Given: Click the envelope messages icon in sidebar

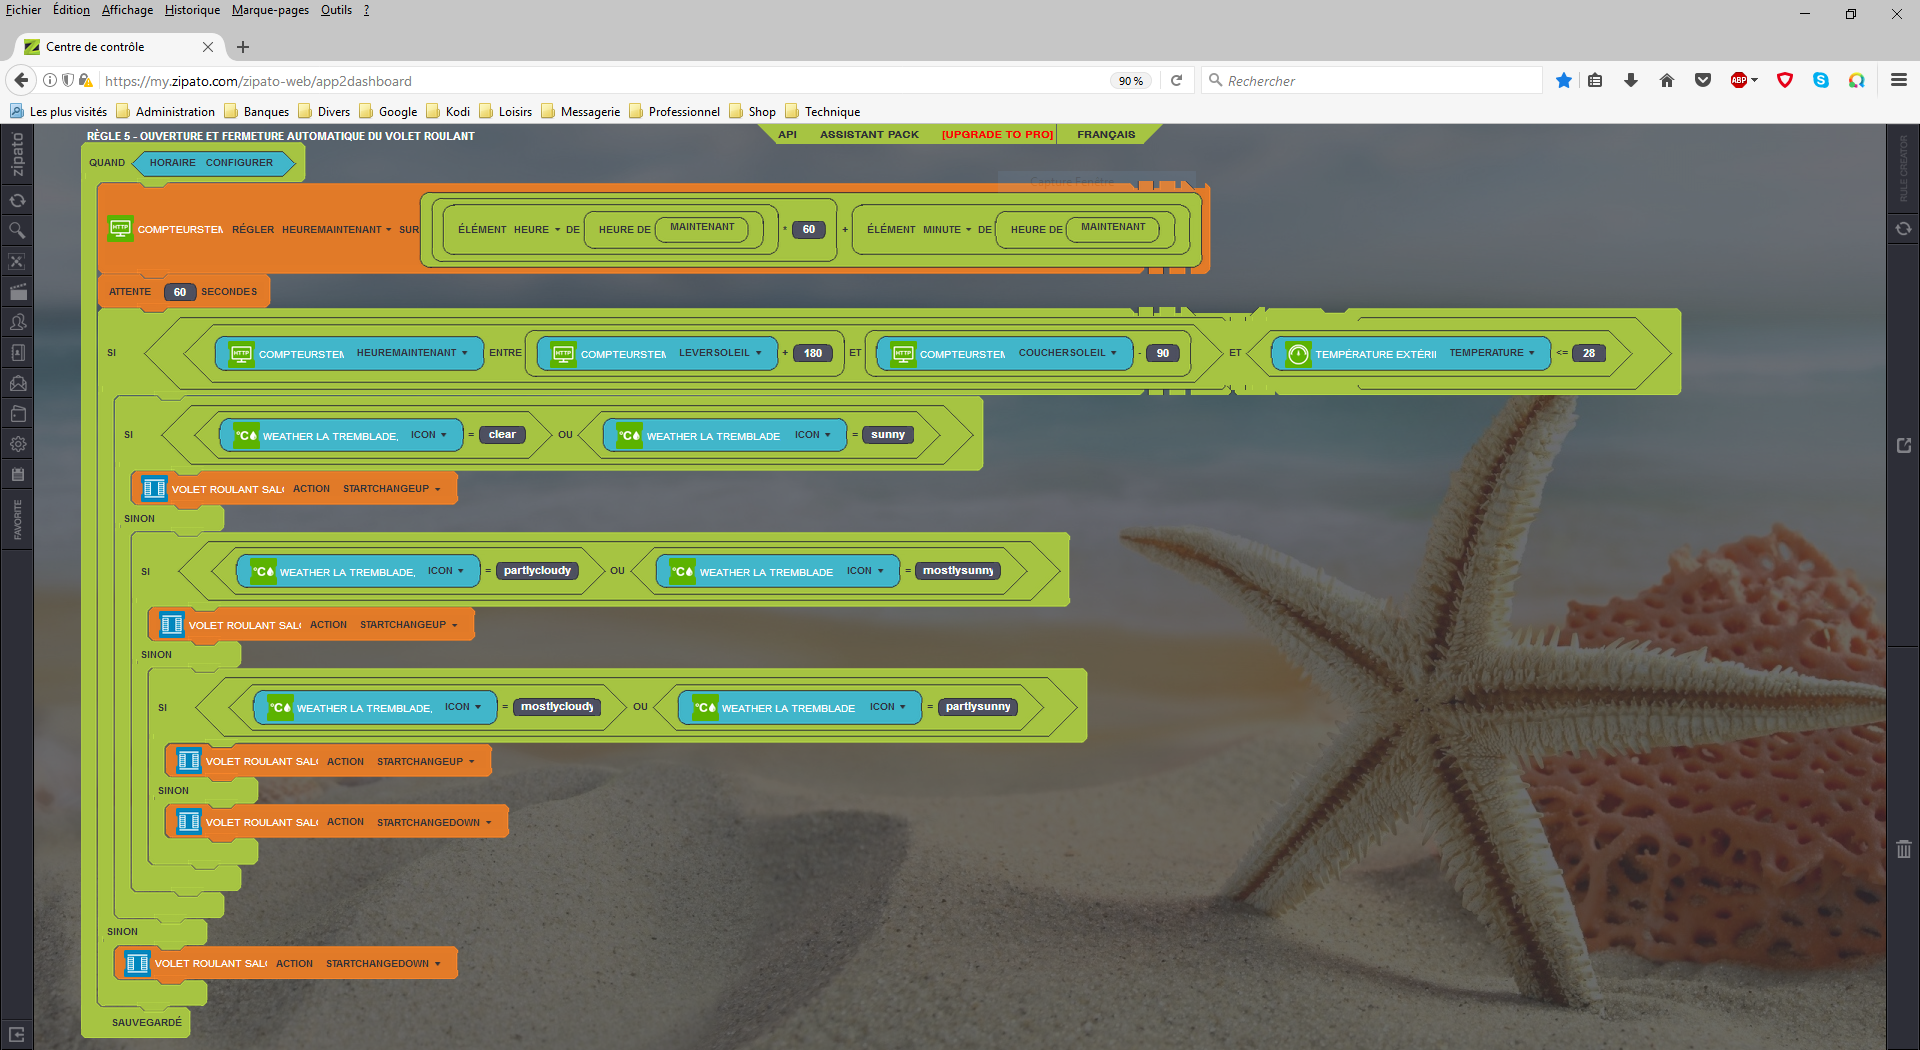Looking at the screenshot, I should click(17, 383).
